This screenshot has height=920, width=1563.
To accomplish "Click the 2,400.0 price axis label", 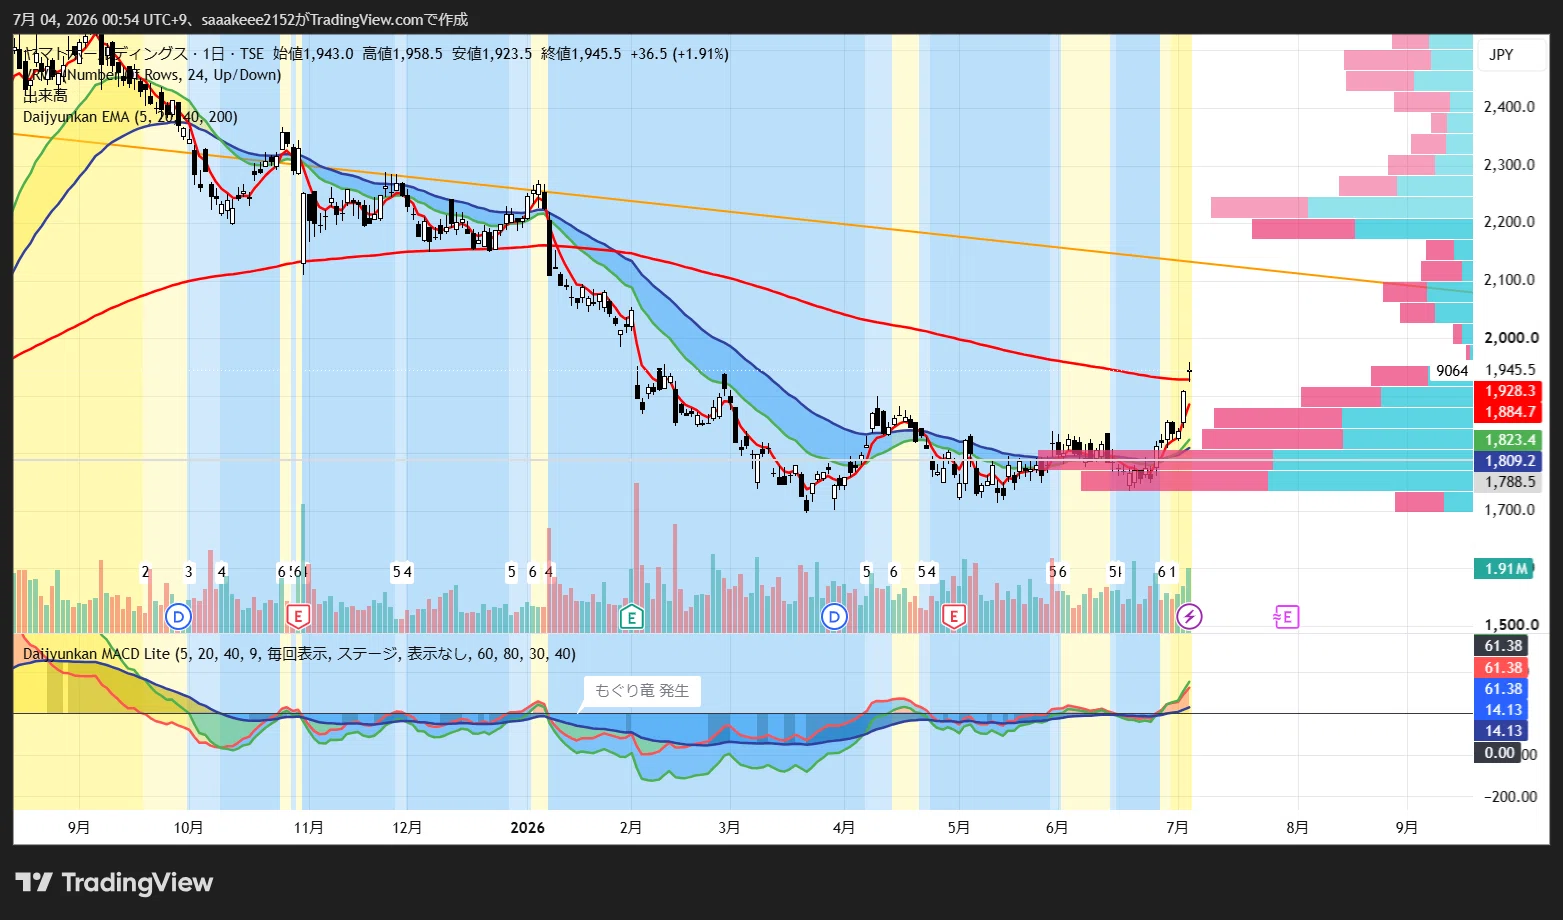I will [x=1510, y=107].
